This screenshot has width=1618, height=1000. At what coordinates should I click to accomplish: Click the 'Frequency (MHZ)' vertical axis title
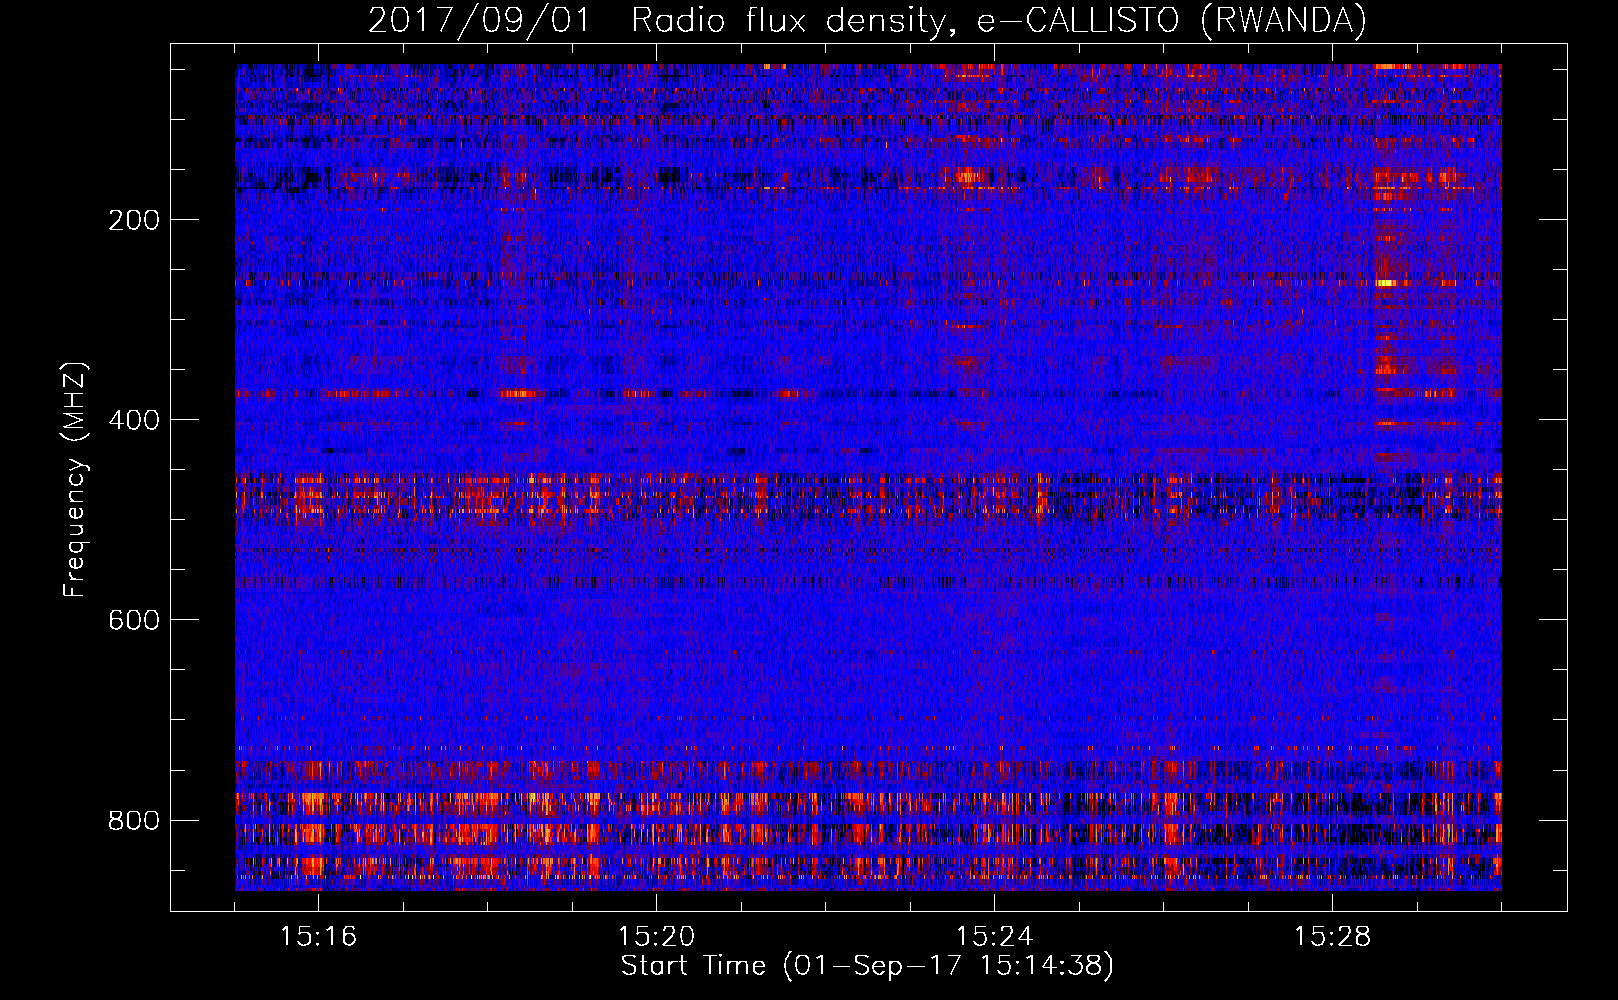pyautogui.click(x=76, y=479)
